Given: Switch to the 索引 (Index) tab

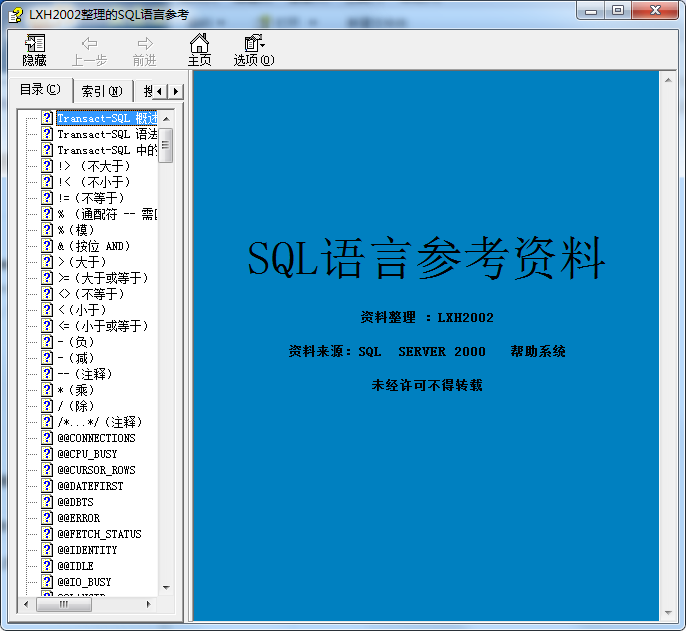Looking at the screenshot, I should 101,91.
